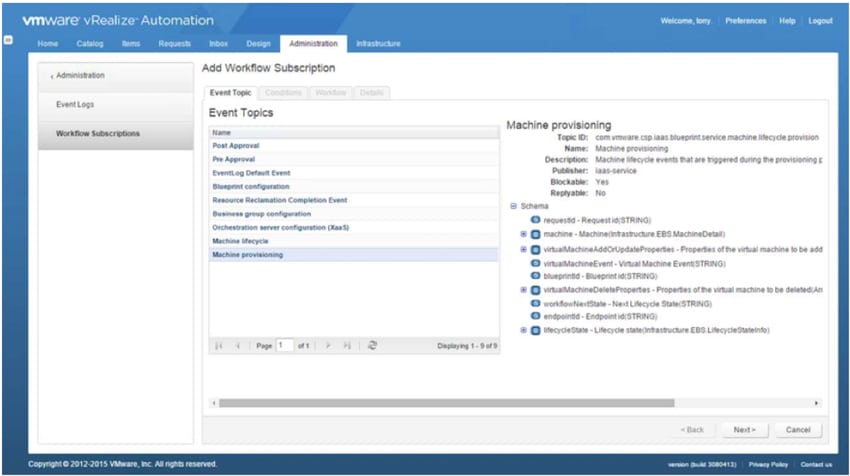Image resolution: width=850 pixels, height=476 pixels.
Task: Open the Home tab
Action: [48, 43]
